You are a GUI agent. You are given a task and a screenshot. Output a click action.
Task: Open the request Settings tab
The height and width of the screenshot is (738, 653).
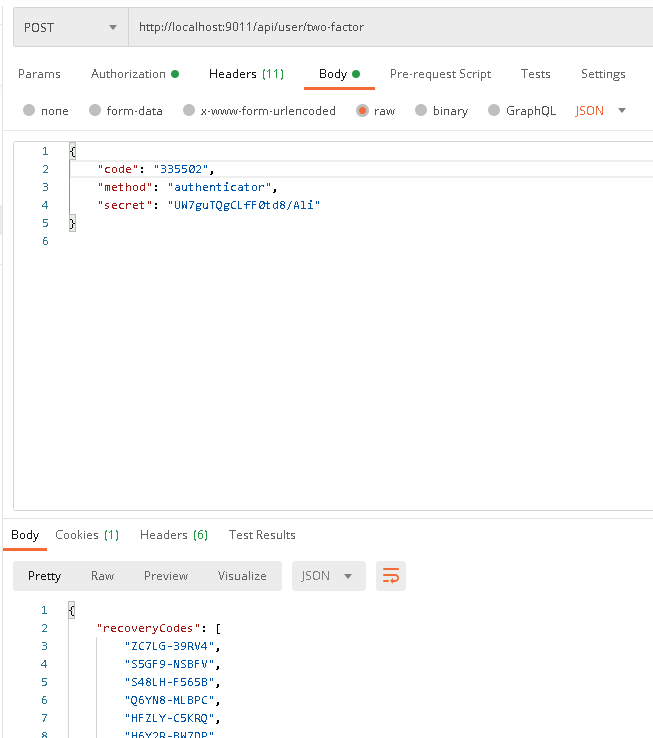(x=603, y=74)
